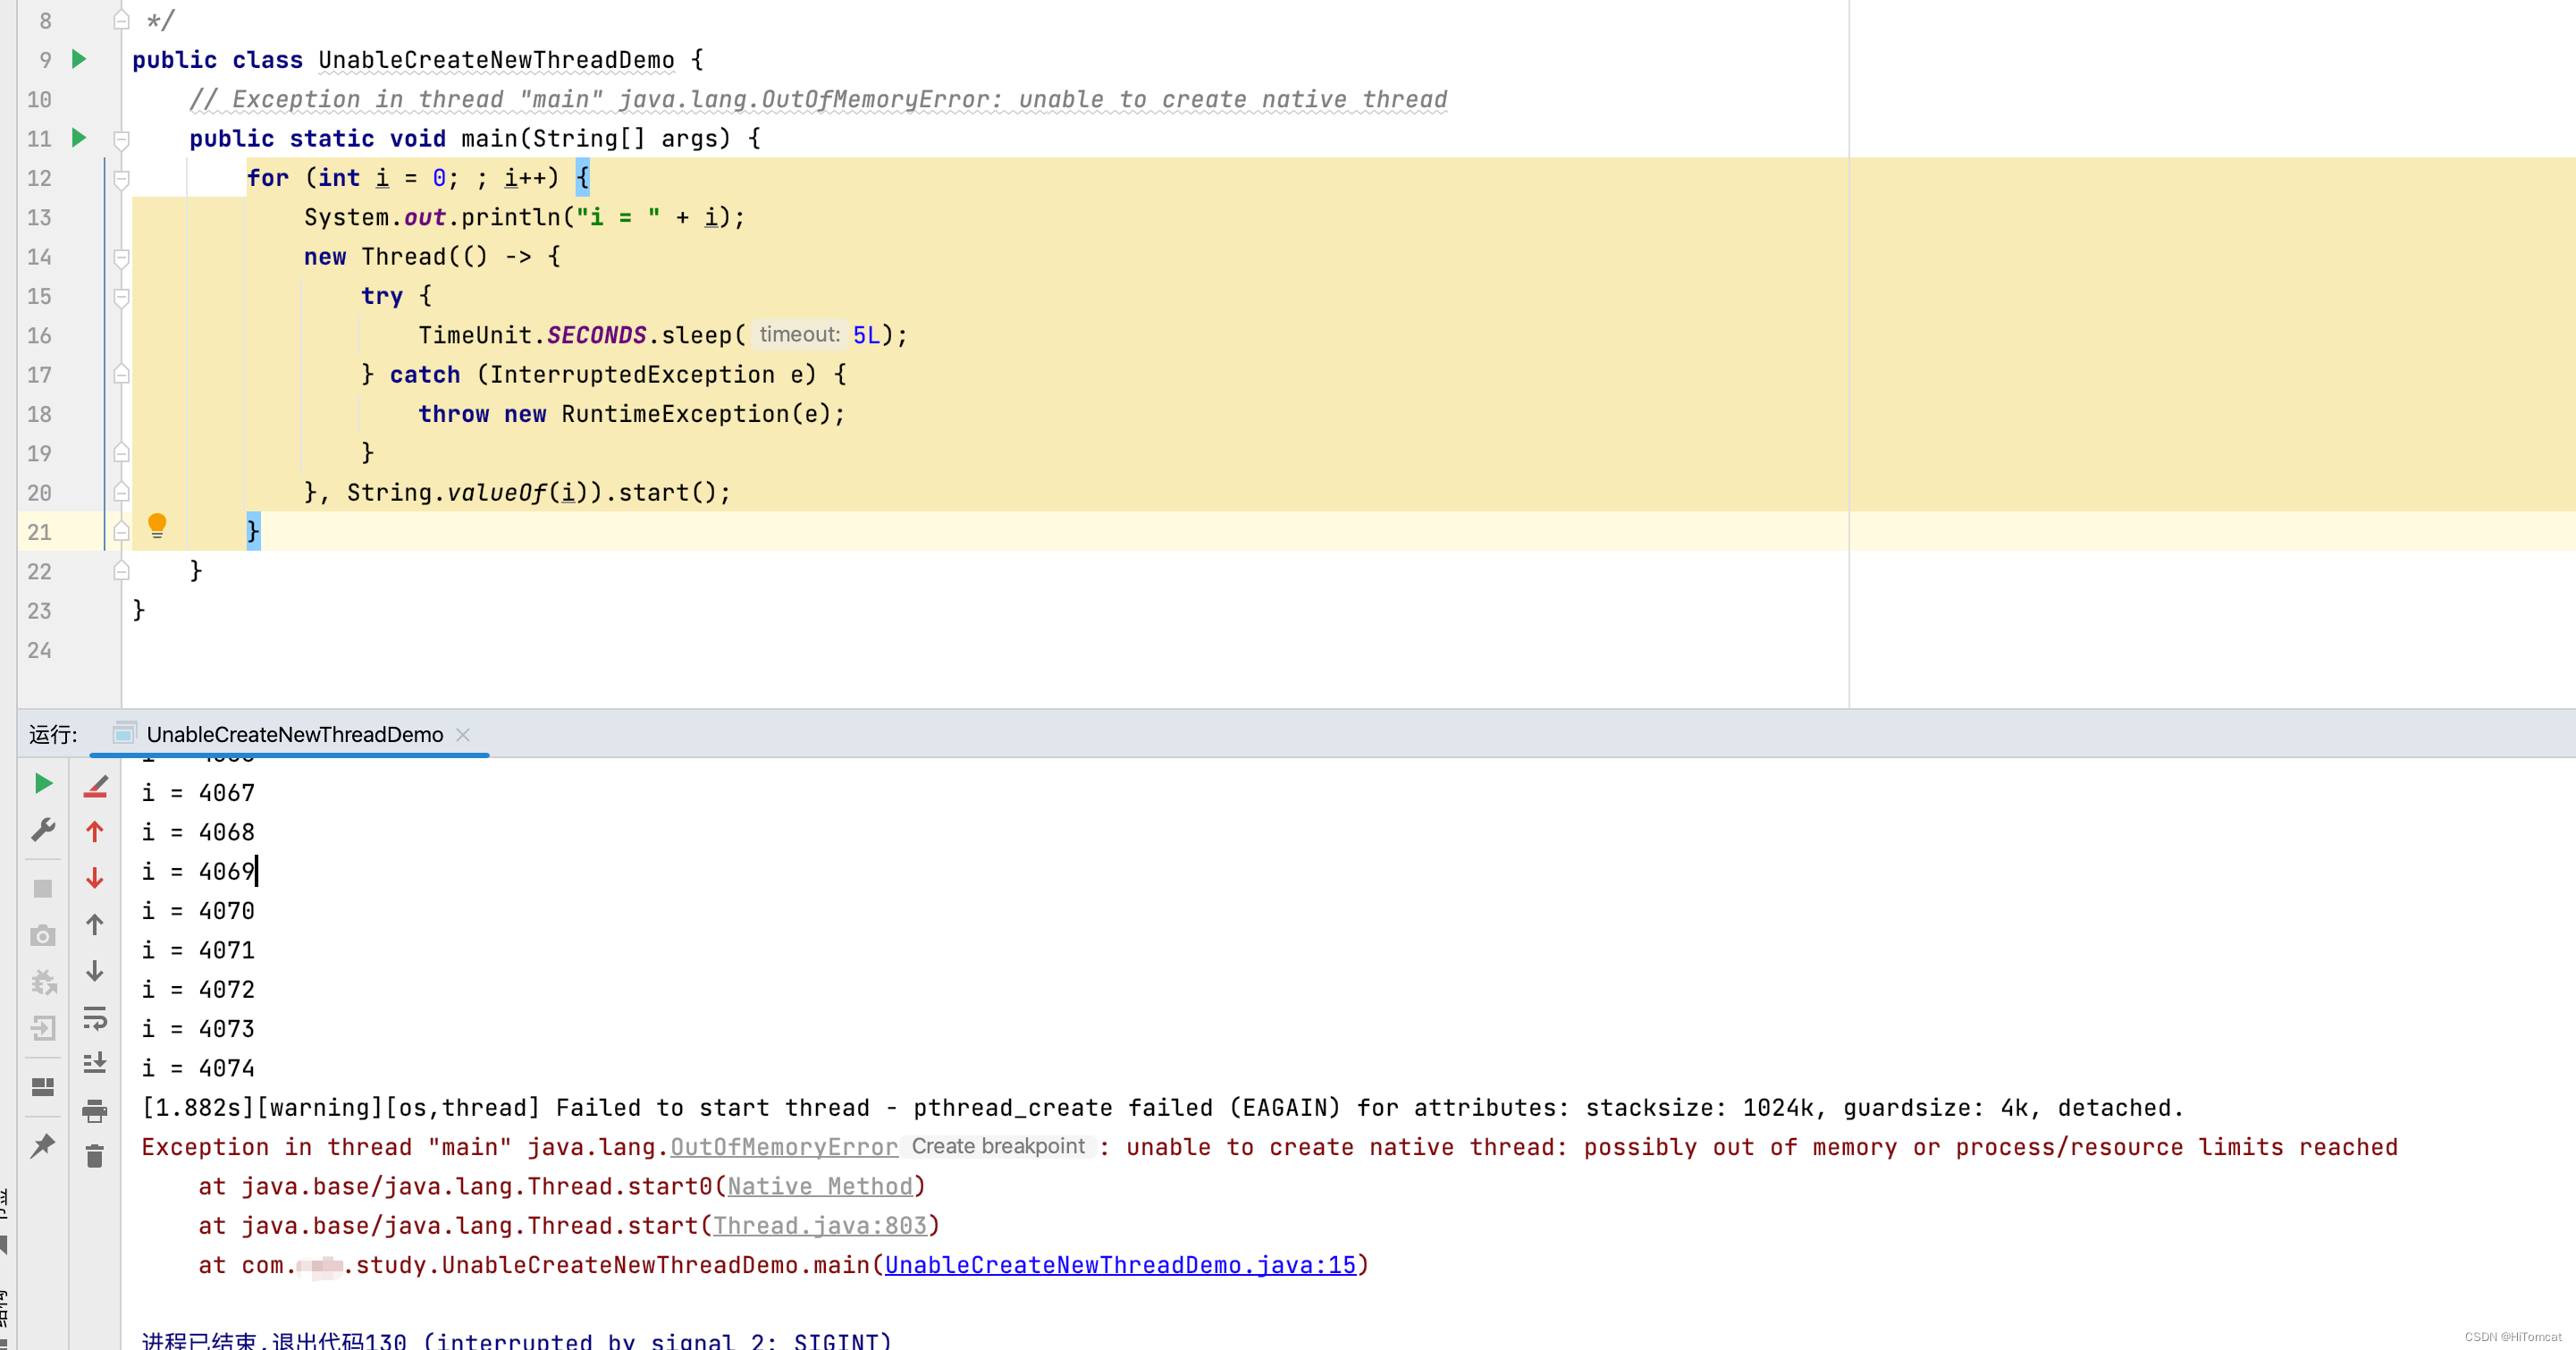Collapse the try block fold at line 15

click(x=121, y=297)
